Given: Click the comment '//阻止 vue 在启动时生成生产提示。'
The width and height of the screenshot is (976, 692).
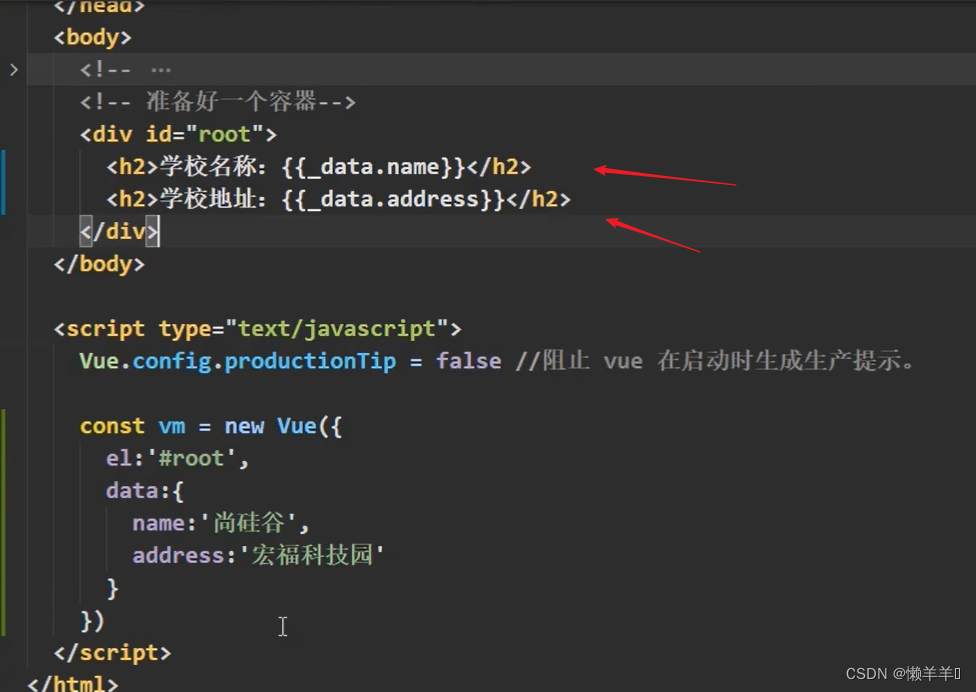Looking at the screenshot, I should (x=715, y=361).
